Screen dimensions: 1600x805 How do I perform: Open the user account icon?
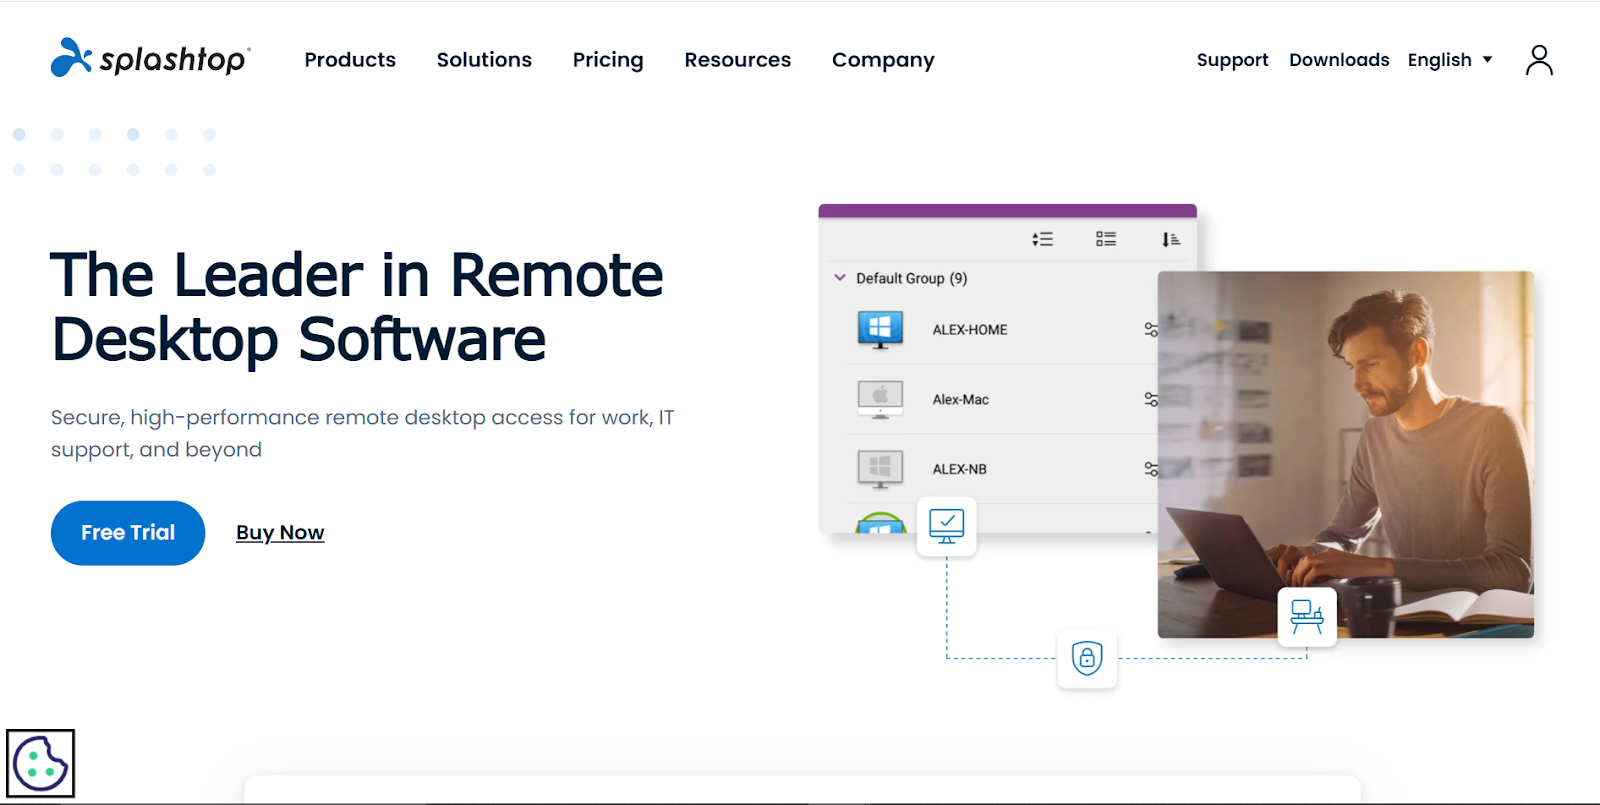1539,60
